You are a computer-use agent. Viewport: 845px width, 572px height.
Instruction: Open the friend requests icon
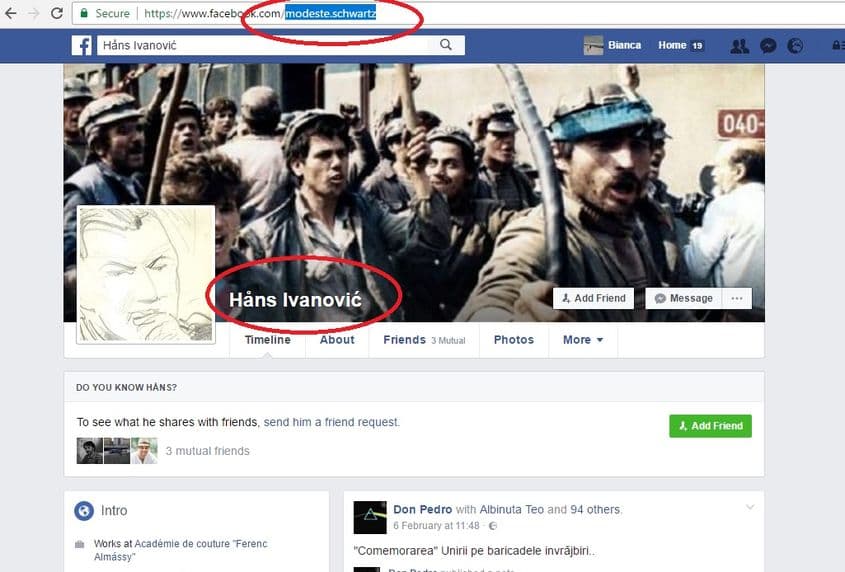739,46
